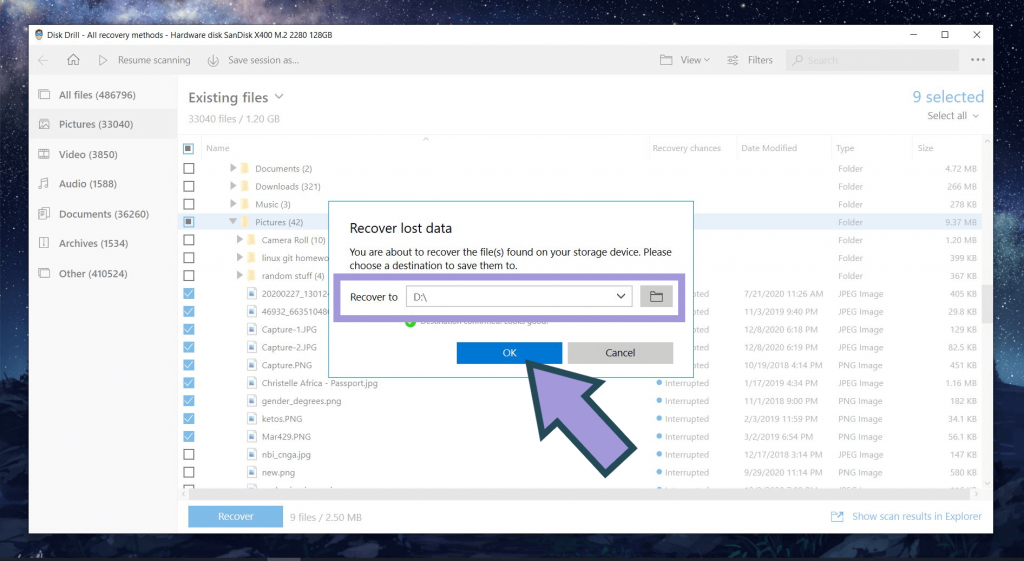Sort by the Recovery chances column header
The image size is (1024, 561).
click(x=686, y=148)
